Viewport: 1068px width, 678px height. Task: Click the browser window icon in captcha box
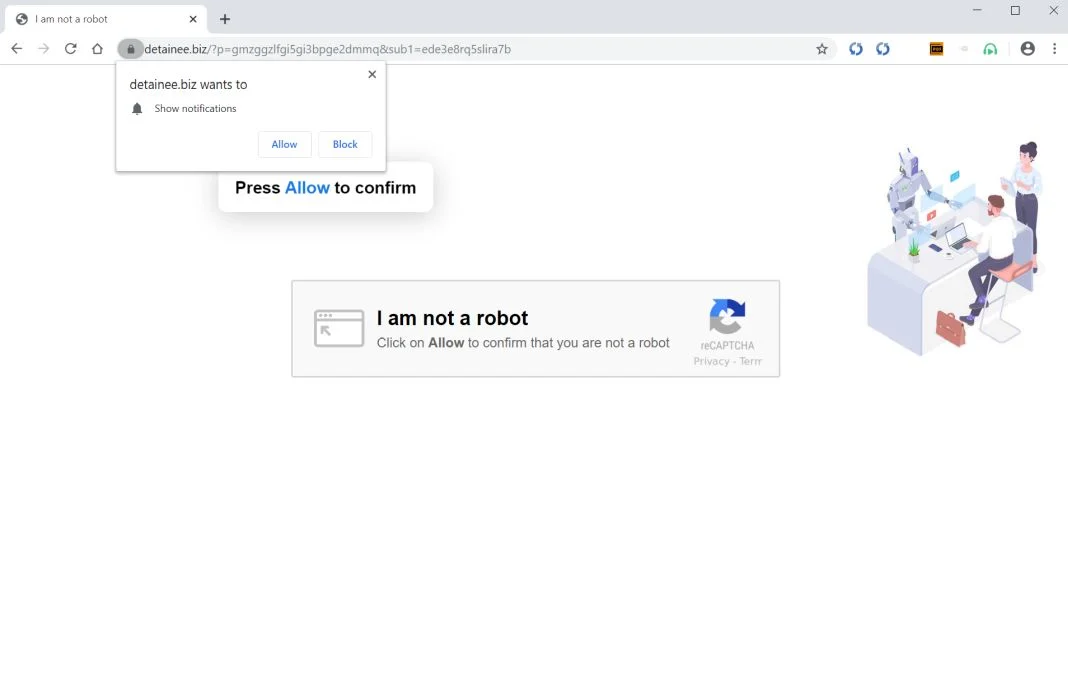(x=339, y=328)
